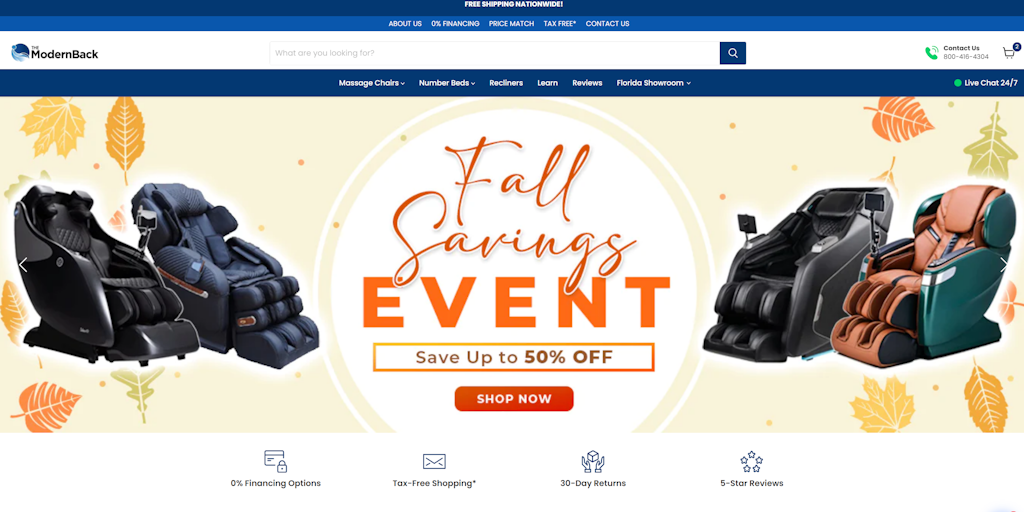
Task: Open the Price Match link
Action: (x=511, y=24)
